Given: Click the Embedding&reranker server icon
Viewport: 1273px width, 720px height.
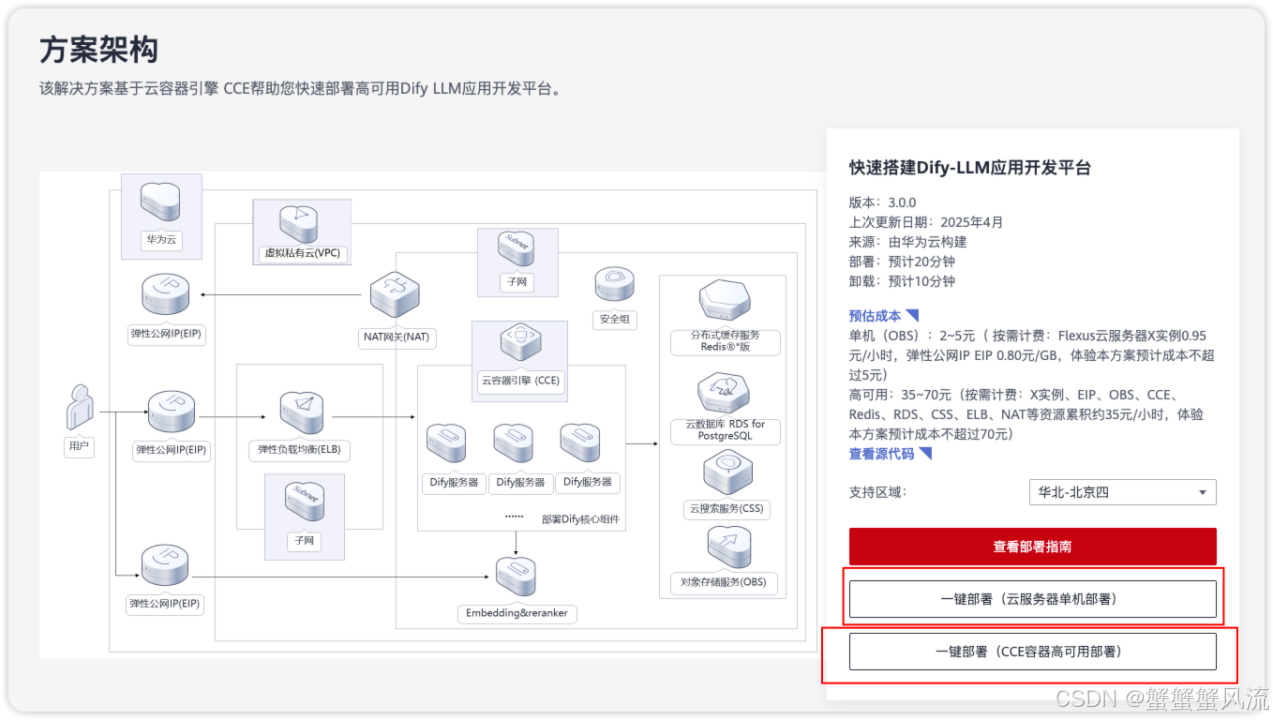Looking at the screenshot, I should (x=516, y=577).
